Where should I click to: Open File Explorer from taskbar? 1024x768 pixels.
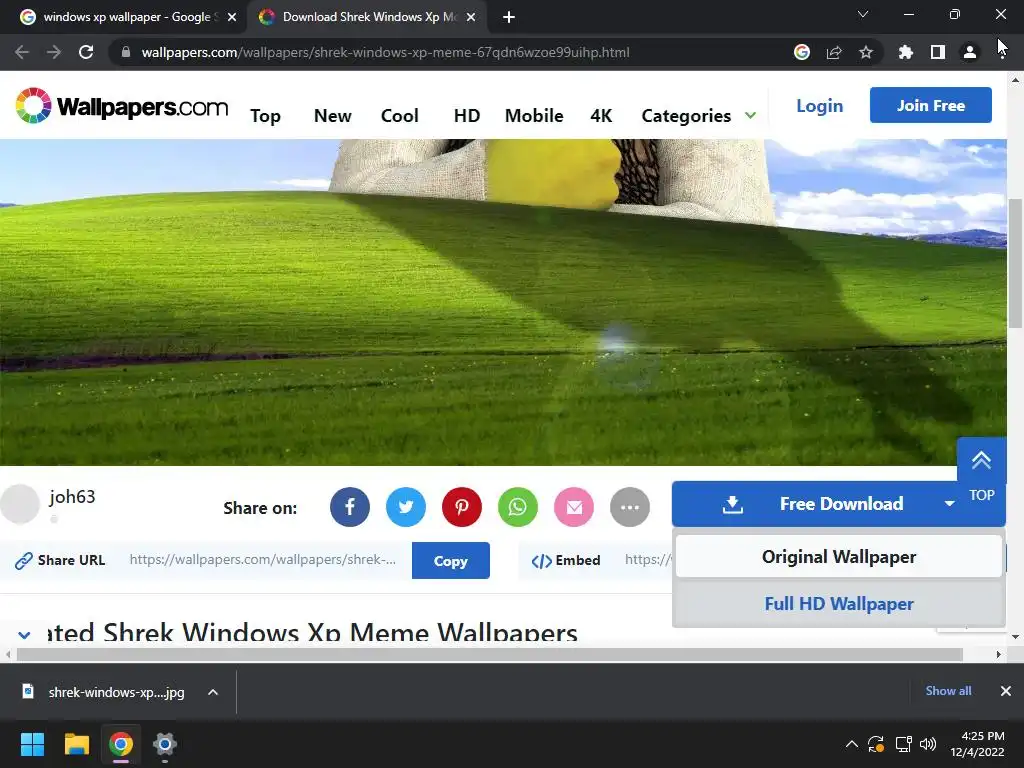76,744
